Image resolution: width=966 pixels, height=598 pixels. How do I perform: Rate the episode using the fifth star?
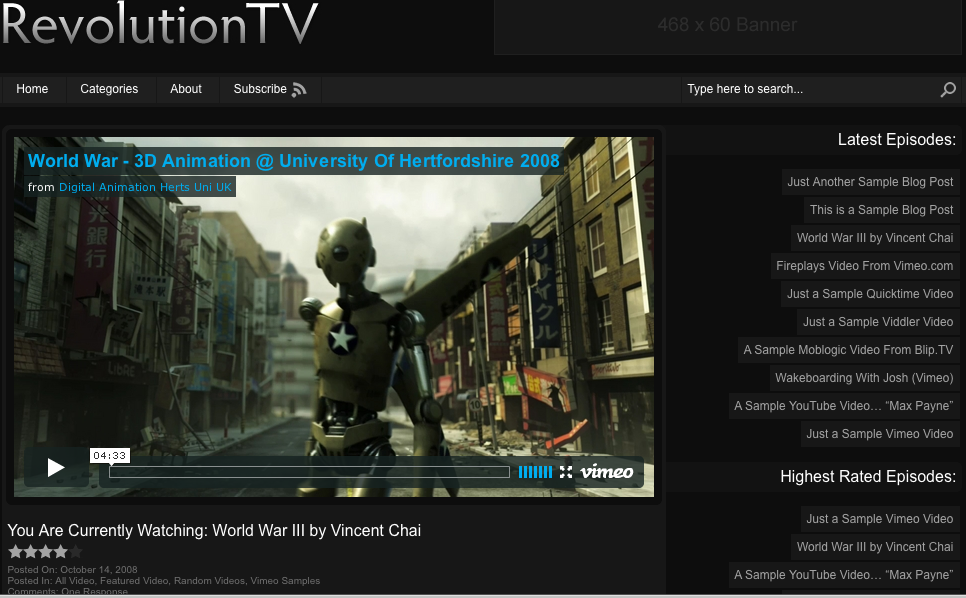pyautogui.click(x=75, y=552)
